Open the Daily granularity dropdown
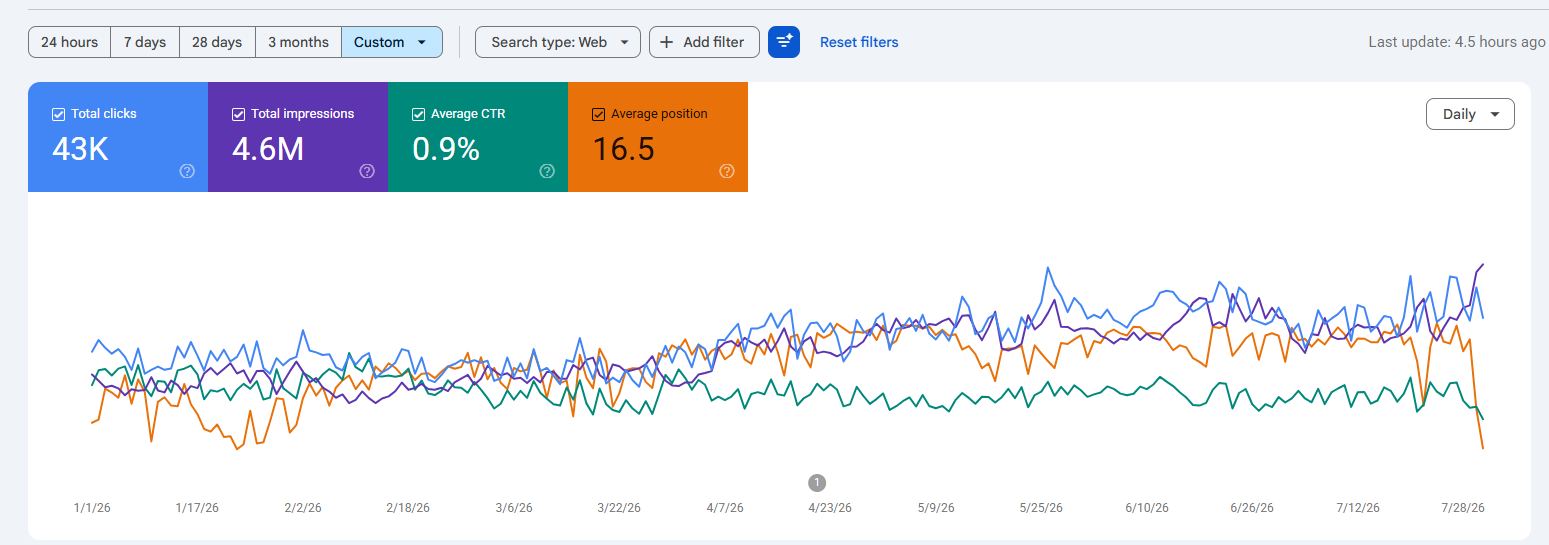This screenshot has height=545, width=1549. click(1470, 114)
